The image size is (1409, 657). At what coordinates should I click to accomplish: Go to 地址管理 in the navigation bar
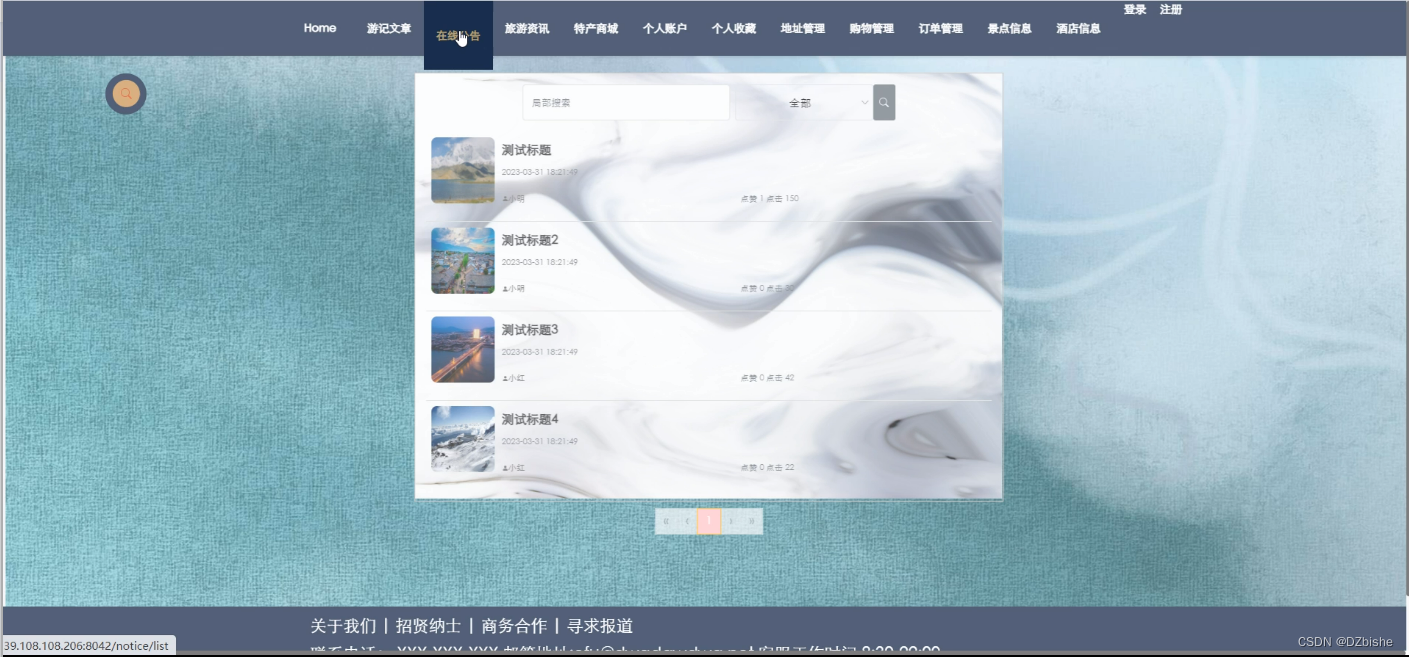(x=803, y=29)
